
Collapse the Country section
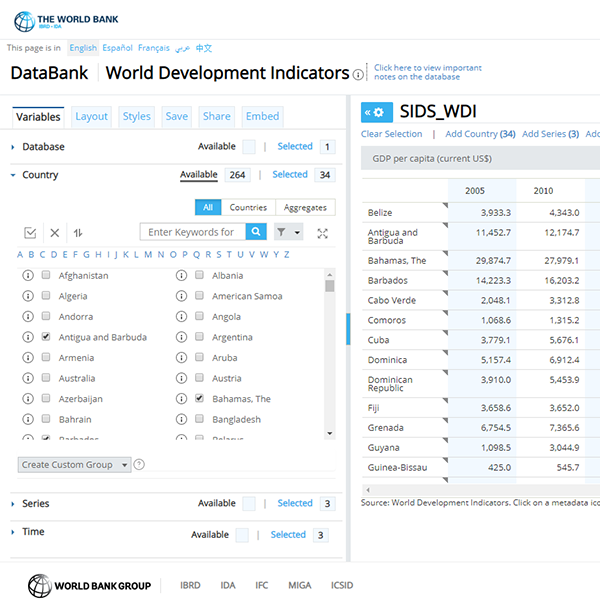13,175
